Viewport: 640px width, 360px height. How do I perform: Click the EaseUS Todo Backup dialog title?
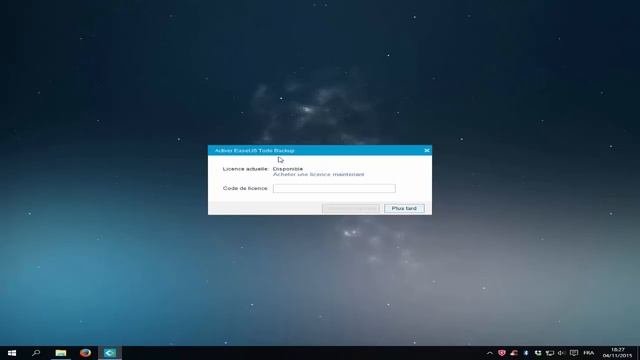pyautogui.click(x=254, y=151)
